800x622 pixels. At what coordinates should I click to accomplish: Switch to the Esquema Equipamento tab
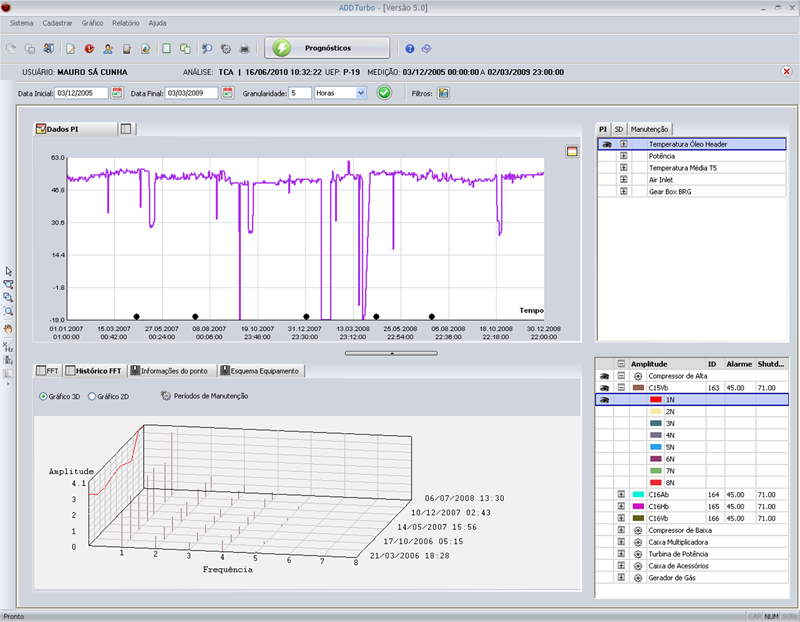coord(260,371)
